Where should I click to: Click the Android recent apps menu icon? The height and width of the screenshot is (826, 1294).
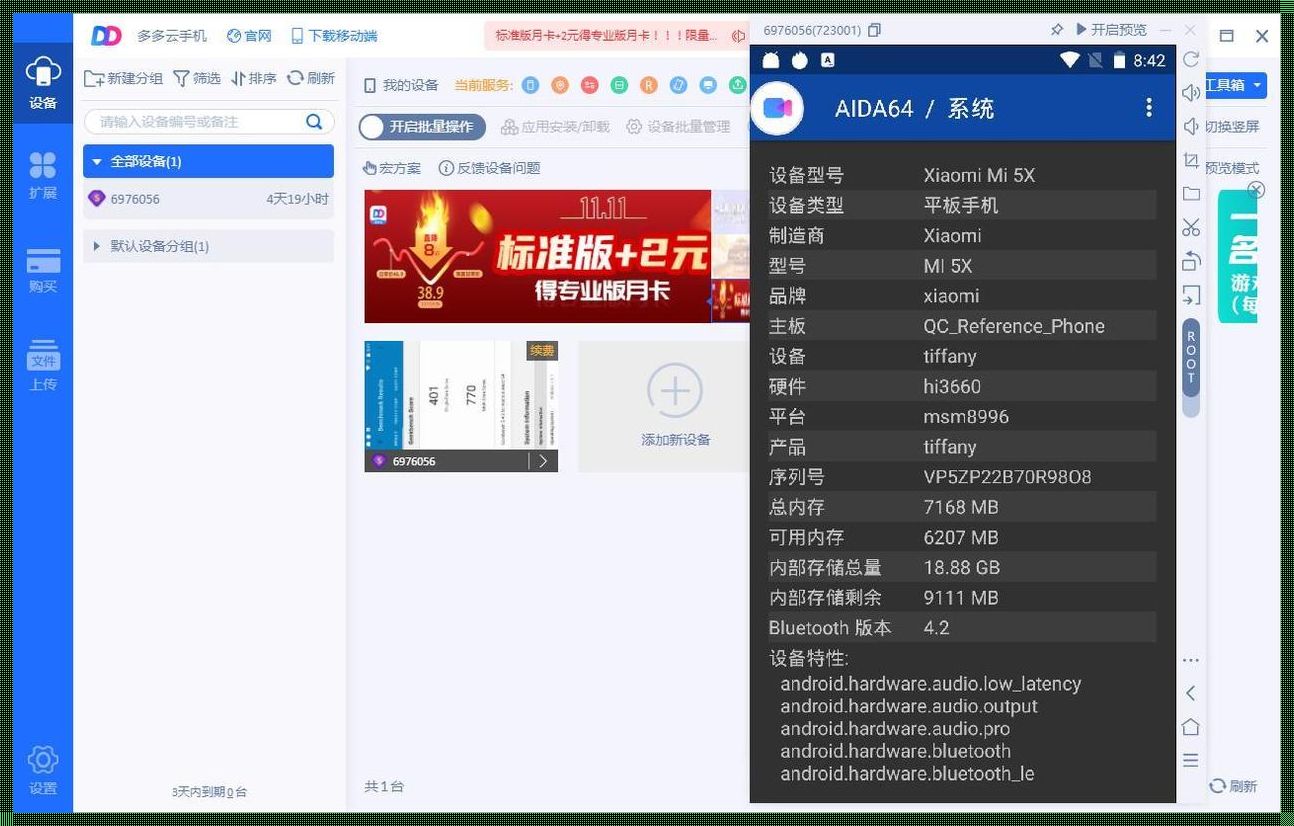point(1190,760)
